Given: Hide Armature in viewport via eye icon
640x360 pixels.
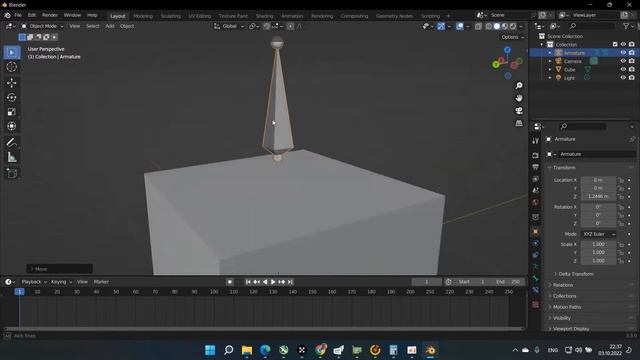Looking at the screenshot, I should click(623, 53).
